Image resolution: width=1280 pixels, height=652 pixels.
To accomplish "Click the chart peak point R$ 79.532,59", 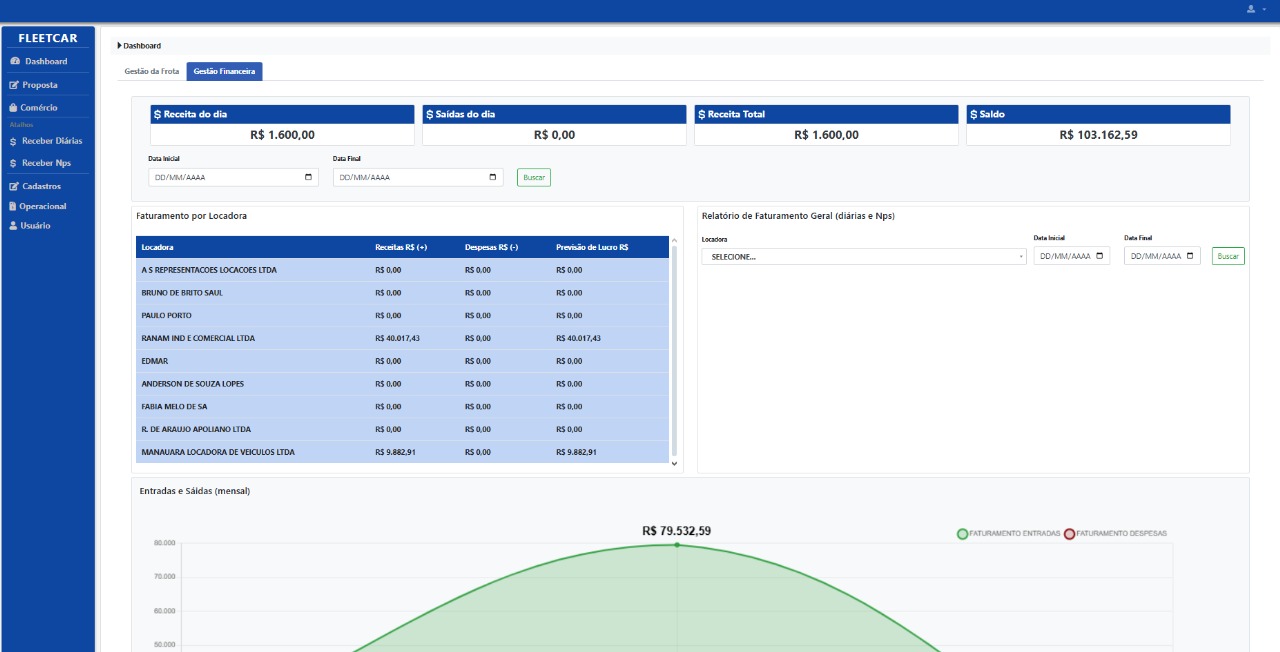I will pyautogui.click(x=677, y=545).
